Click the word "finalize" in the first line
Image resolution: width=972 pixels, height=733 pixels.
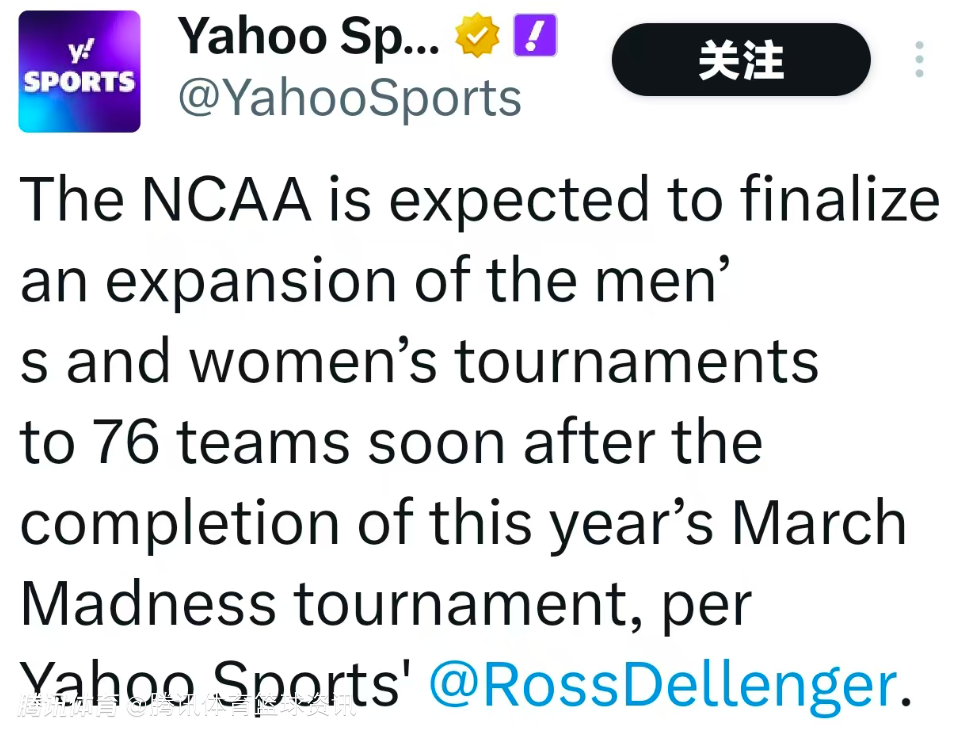tap(840, 200)
